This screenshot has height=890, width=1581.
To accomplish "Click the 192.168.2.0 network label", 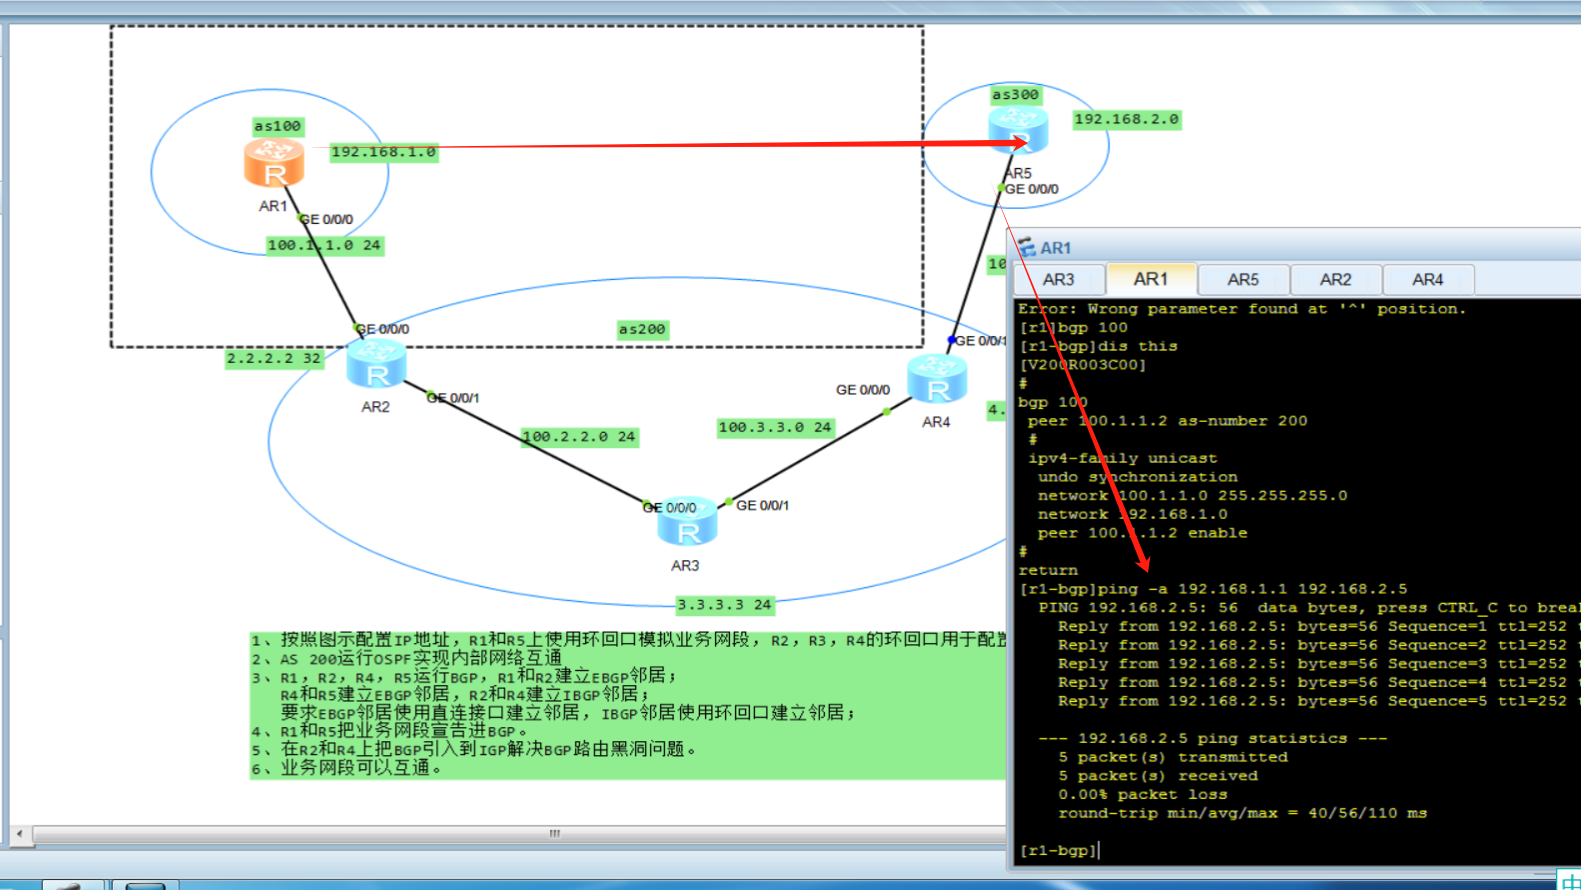I will click(x=1127, y=119).
